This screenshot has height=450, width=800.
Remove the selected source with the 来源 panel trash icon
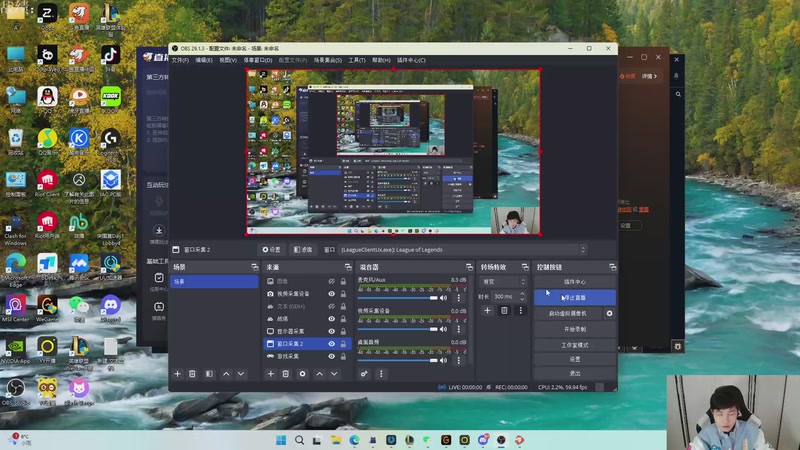click(286, 374)
